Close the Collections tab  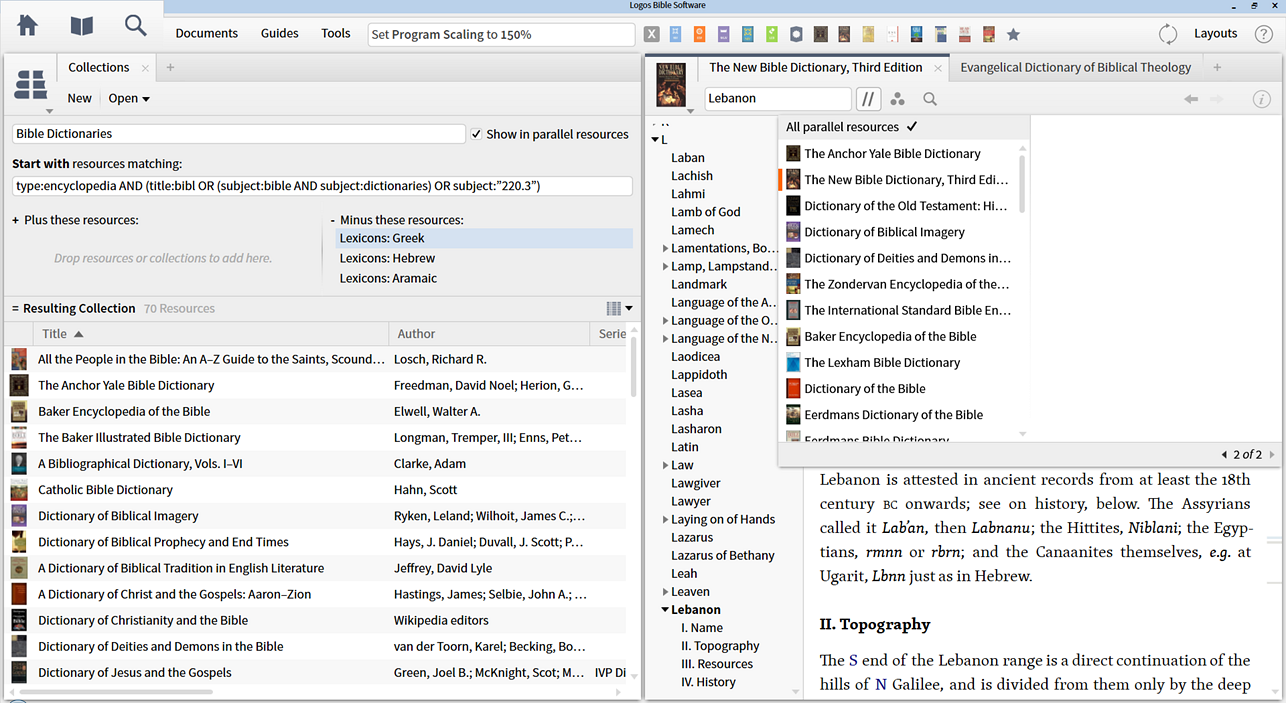click(145, 68)
